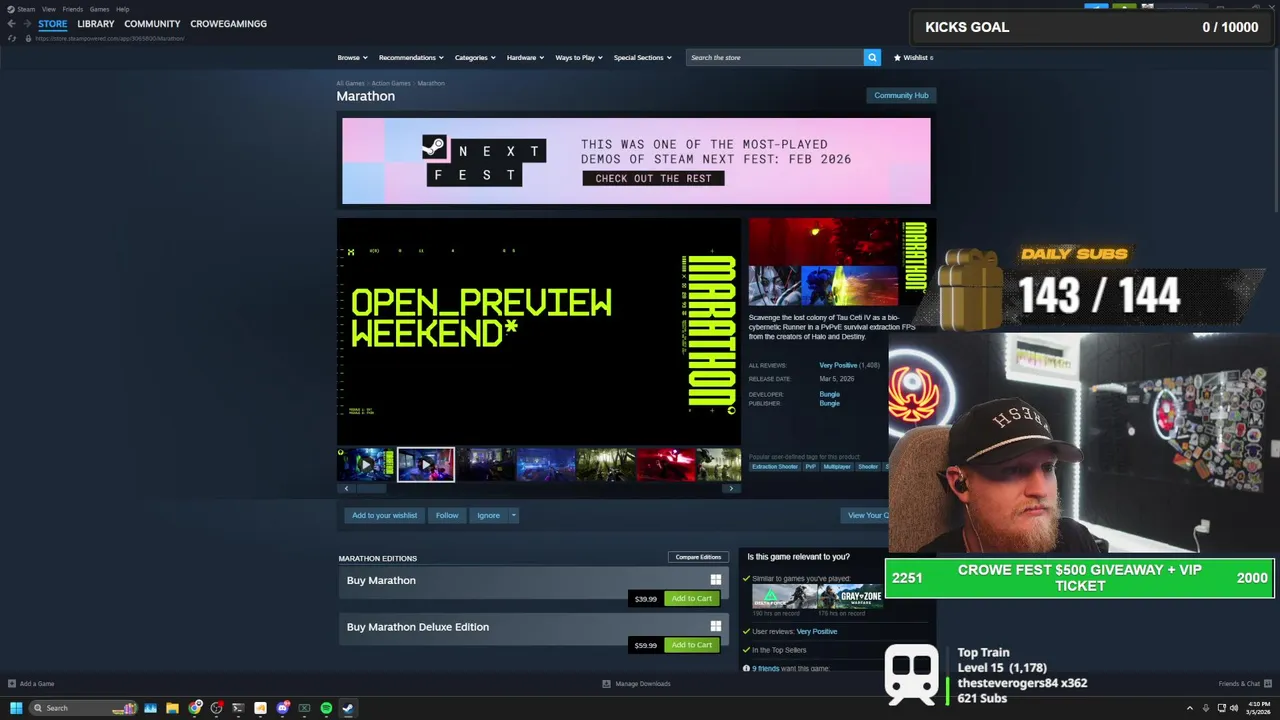Select the STORE tab
This screenshot has width=1280, height=720.
[x=53, y=24]
